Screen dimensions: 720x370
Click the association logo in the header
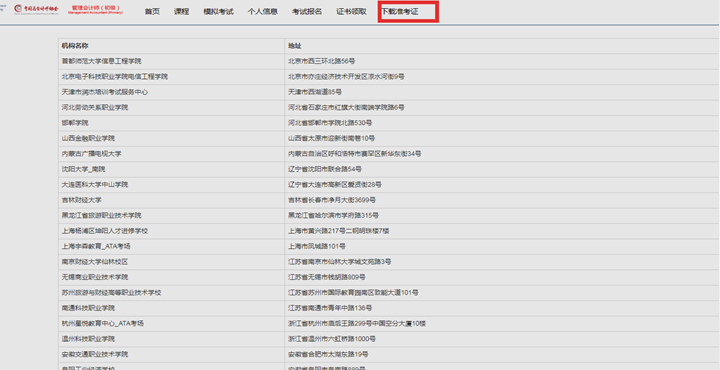pos(36,9)
